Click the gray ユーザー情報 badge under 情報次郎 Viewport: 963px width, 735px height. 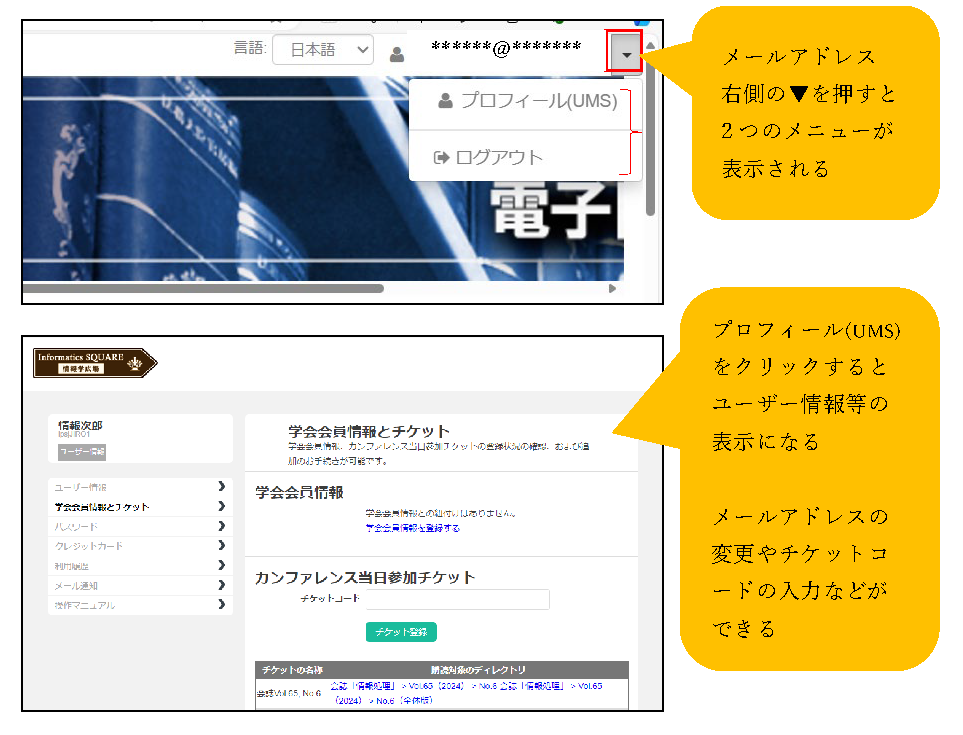tap(82, 452)
